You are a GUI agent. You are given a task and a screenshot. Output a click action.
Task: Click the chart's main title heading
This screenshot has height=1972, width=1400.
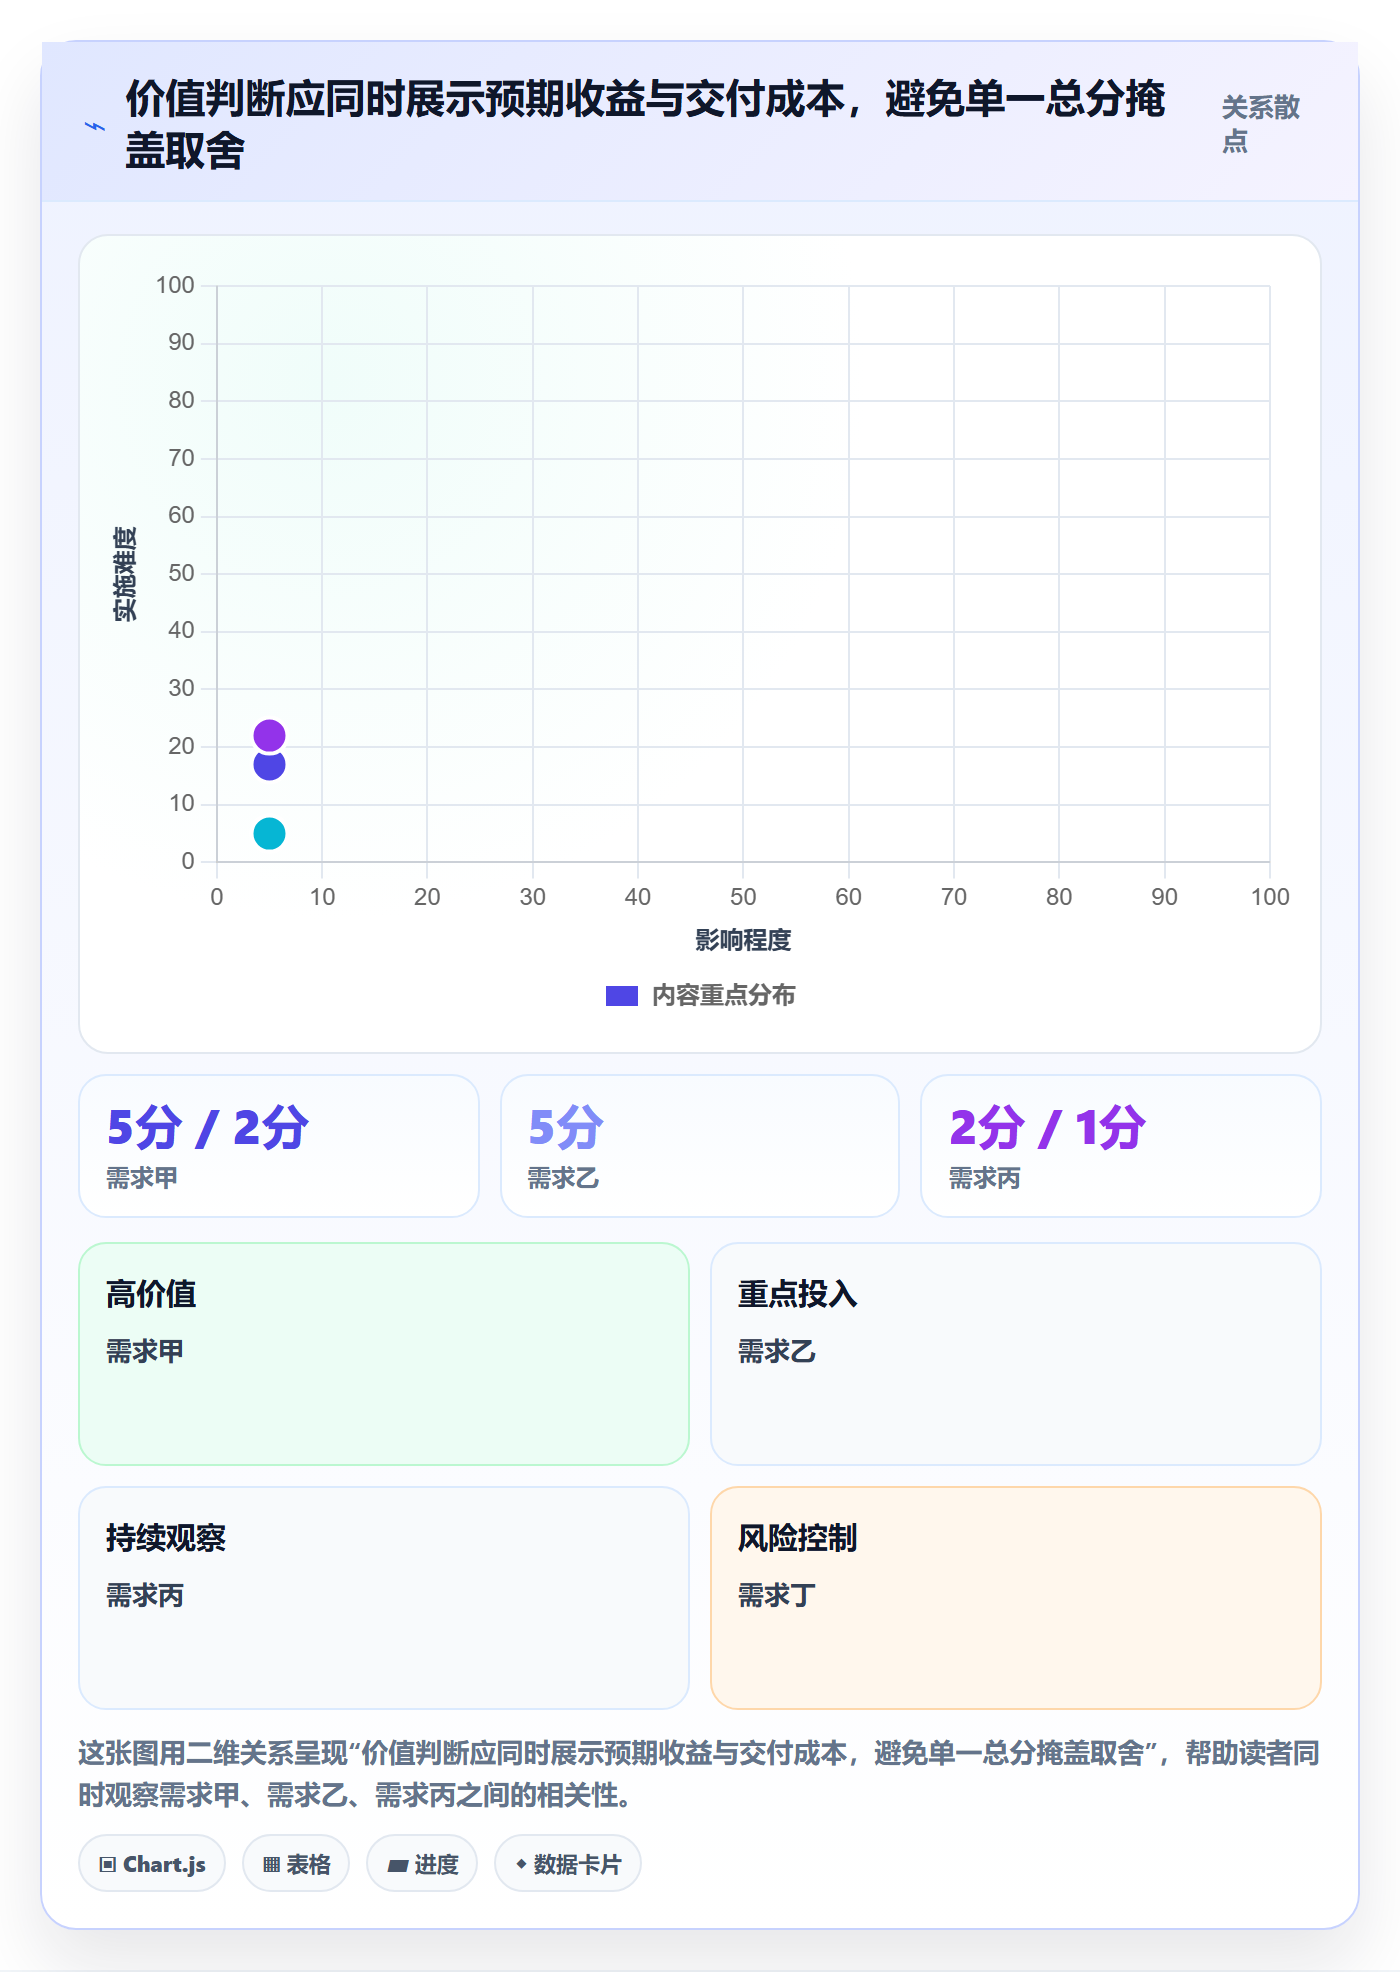tap(645, 125)
